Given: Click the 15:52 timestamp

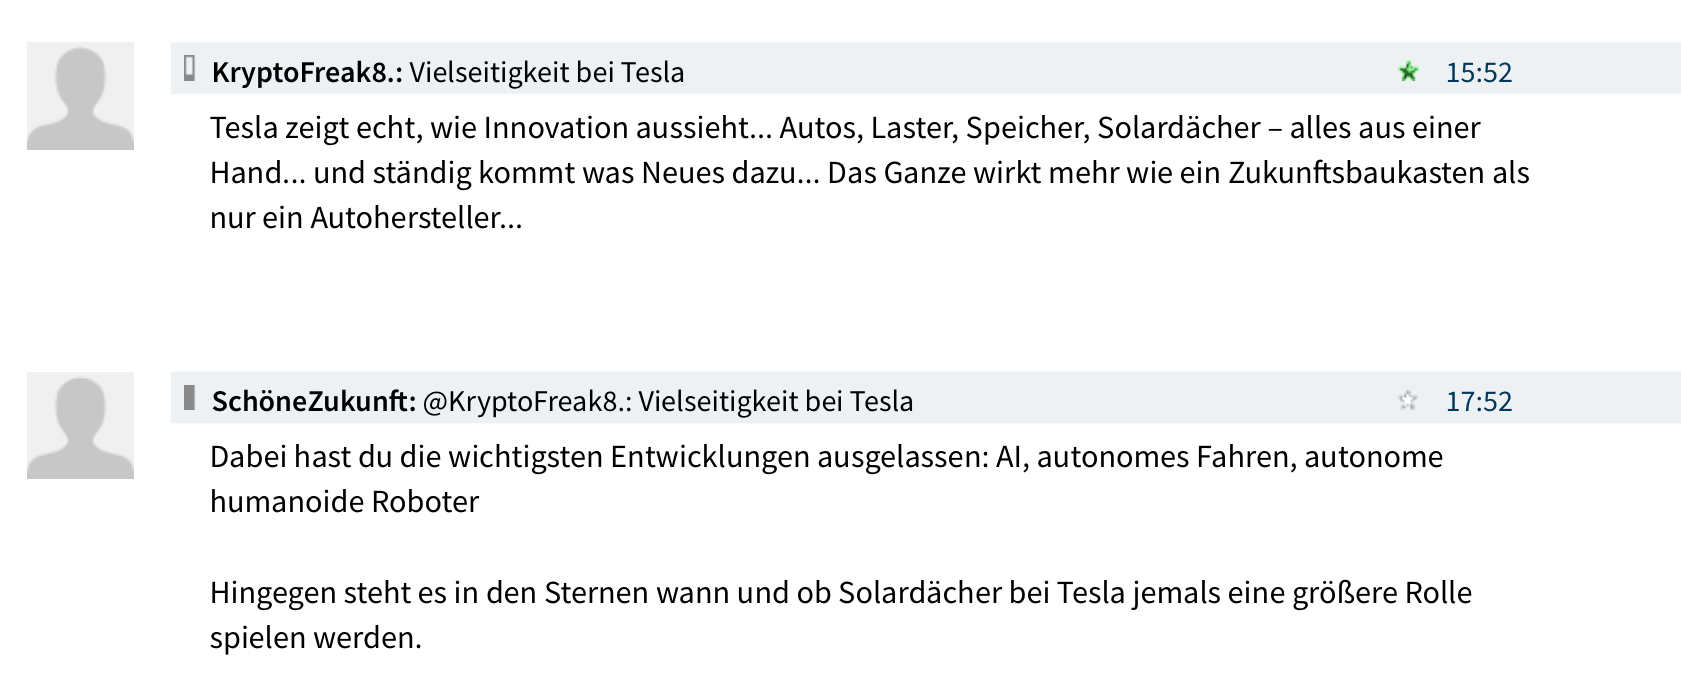Looking at the screenshot, I should 1478,72.
